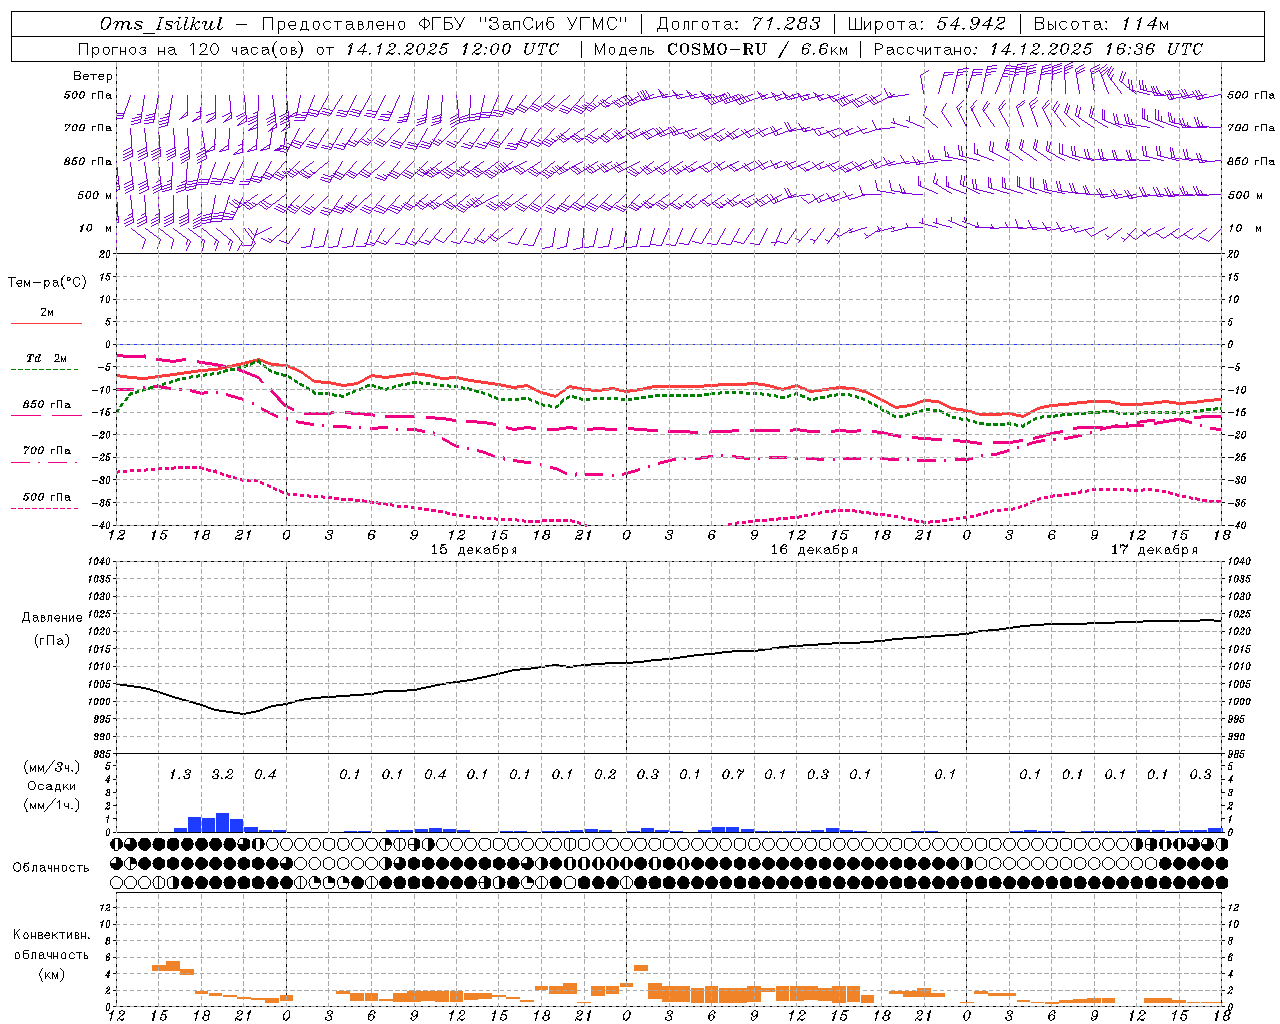Click the 'Облачность' cloud cover label

pos(51,868)
